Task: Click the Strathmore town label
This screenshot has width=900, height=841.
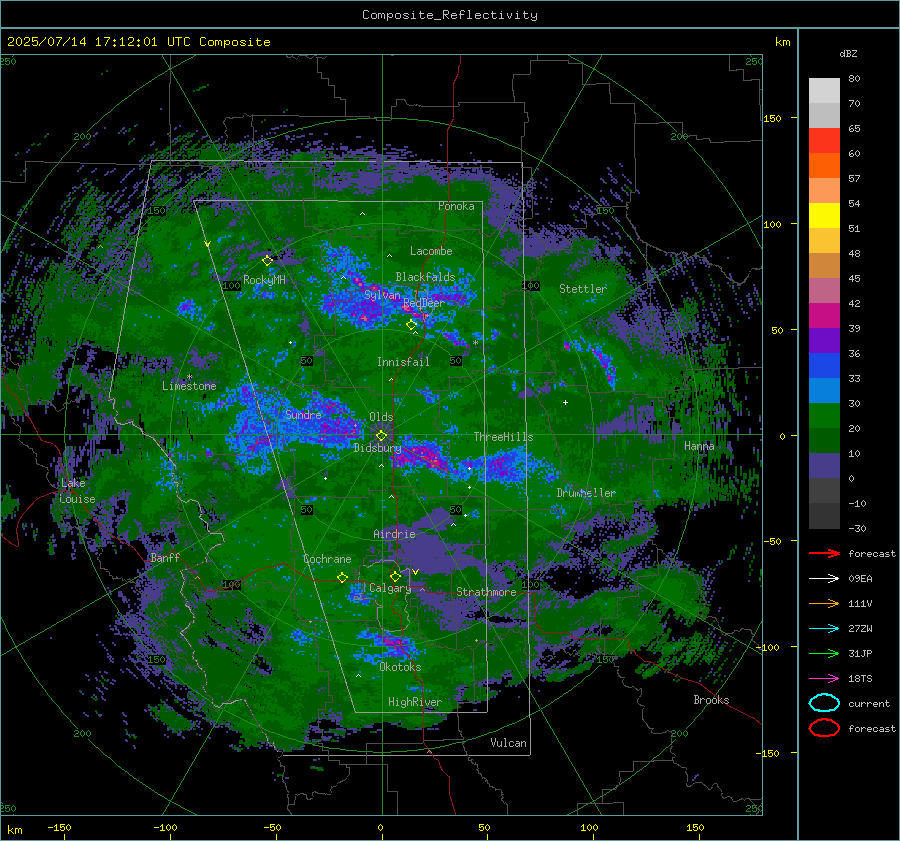Action: [486, 592]
